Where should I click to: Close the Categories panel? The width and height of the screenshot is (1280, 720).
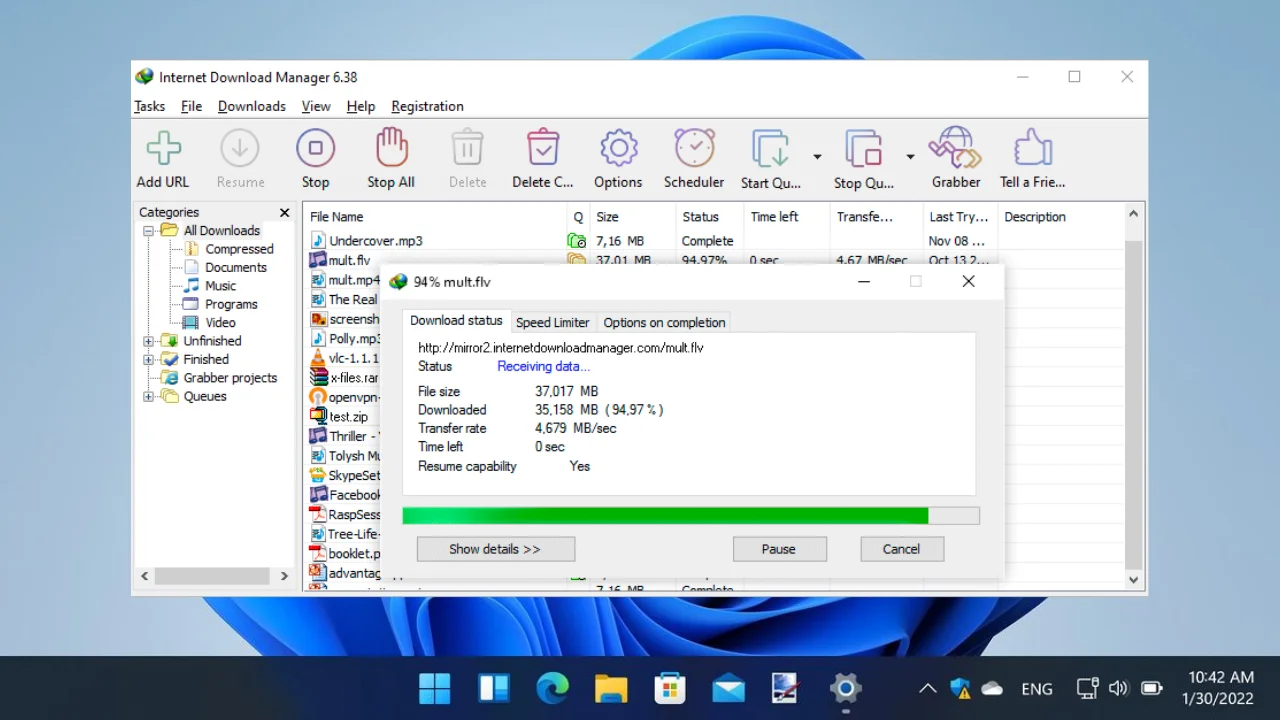pos(285,212)
